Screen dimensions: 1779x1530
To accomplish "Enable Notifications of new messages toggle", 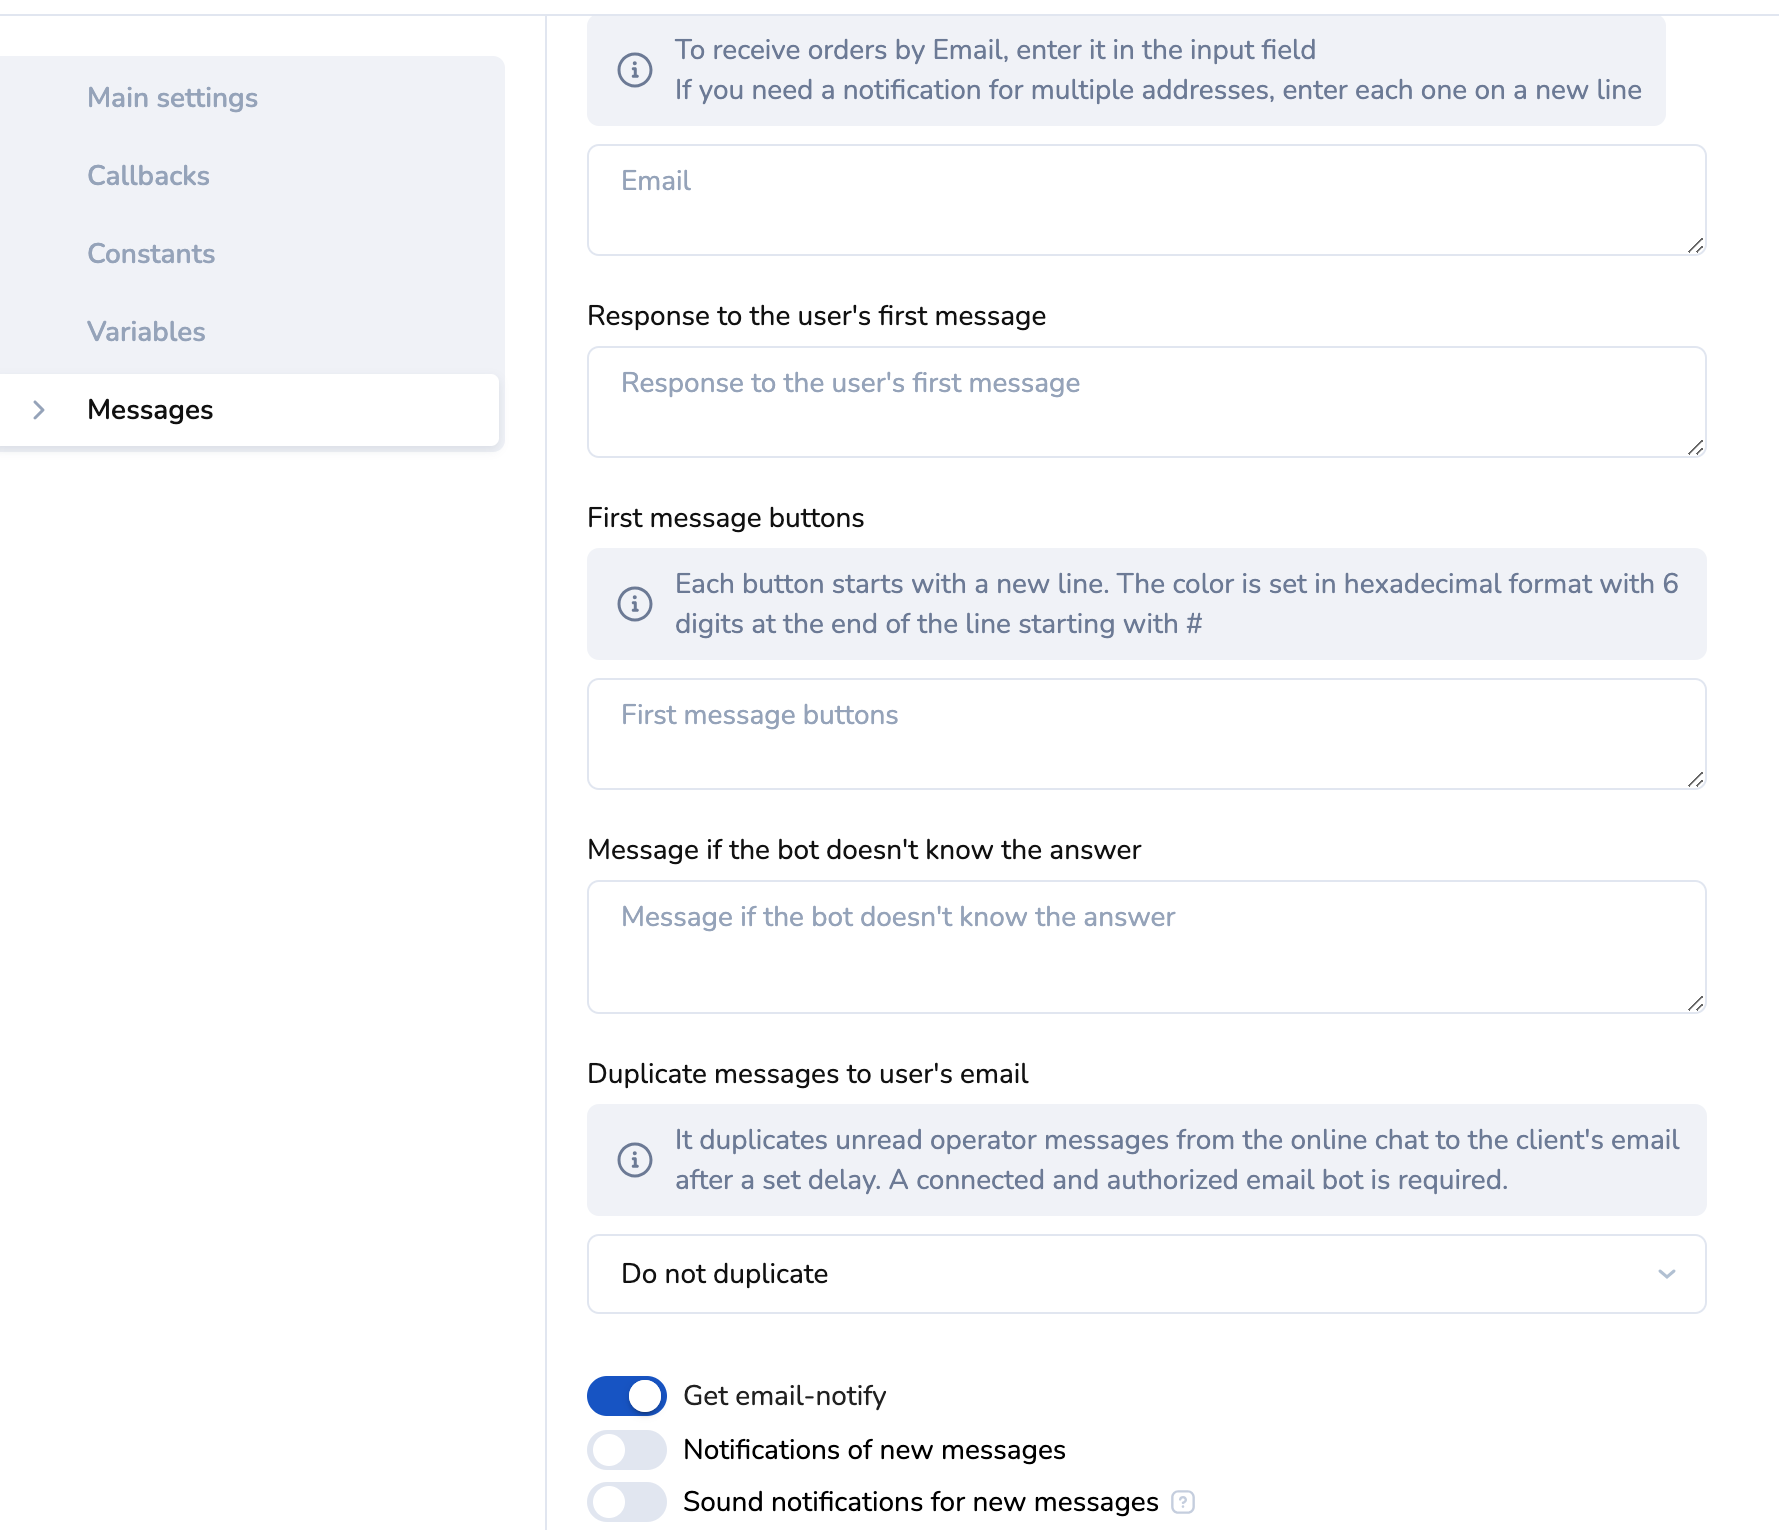I will tap(627, 1450).
